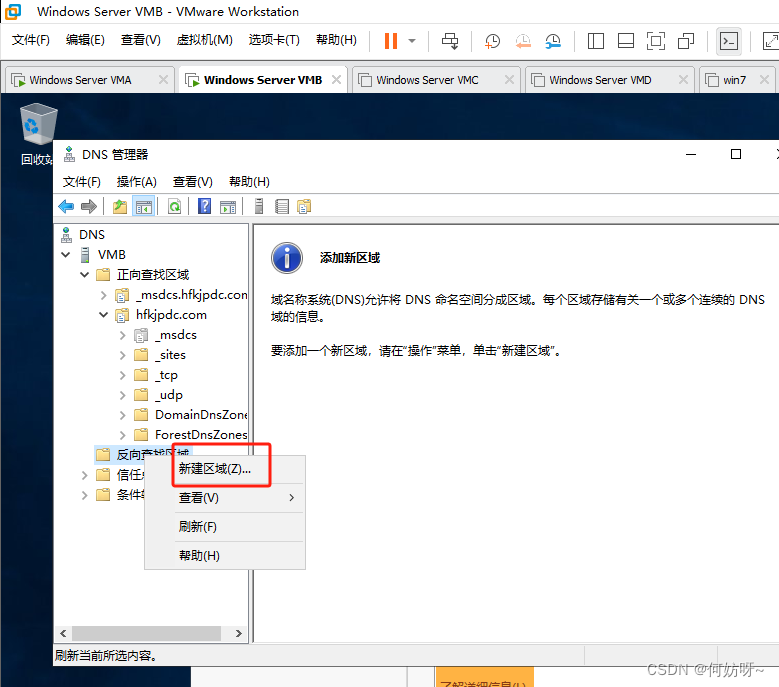Select the ForestDnsZones tree item

pos(201,435)
